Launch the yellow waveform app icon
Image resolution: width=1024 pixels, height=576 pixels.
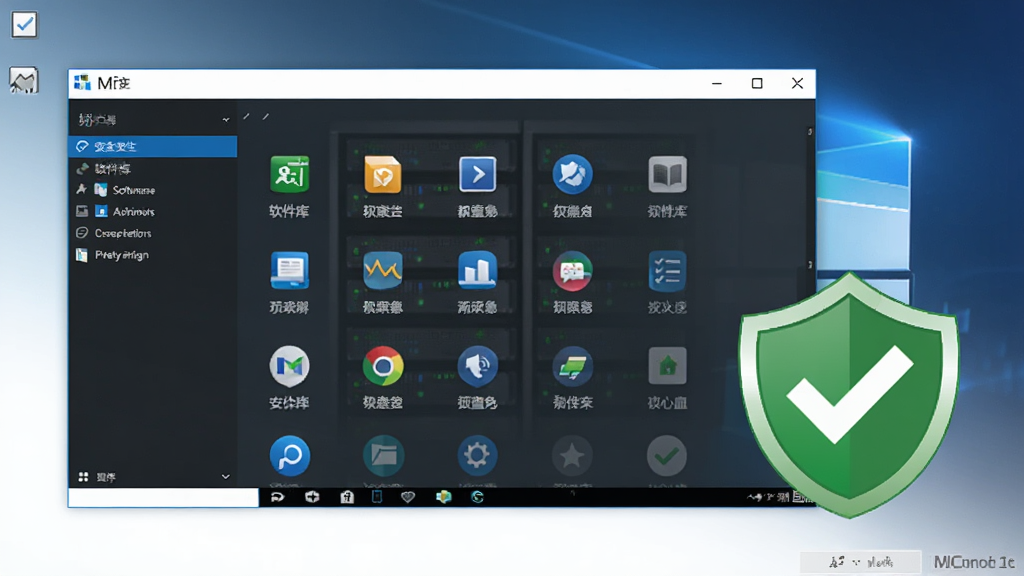(x=383, y=270)
